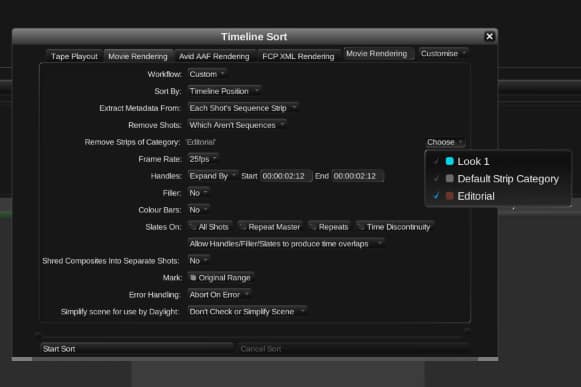Toggle slates on Time Discontinuity
This screenshot has height=387, width=581.
point(361,227)
